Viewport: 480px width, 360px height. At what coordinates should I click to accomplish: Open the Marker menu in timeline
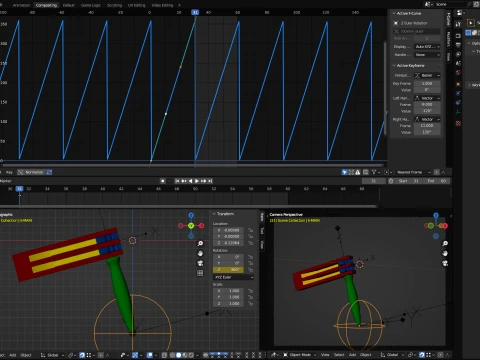tap(6, 181)
